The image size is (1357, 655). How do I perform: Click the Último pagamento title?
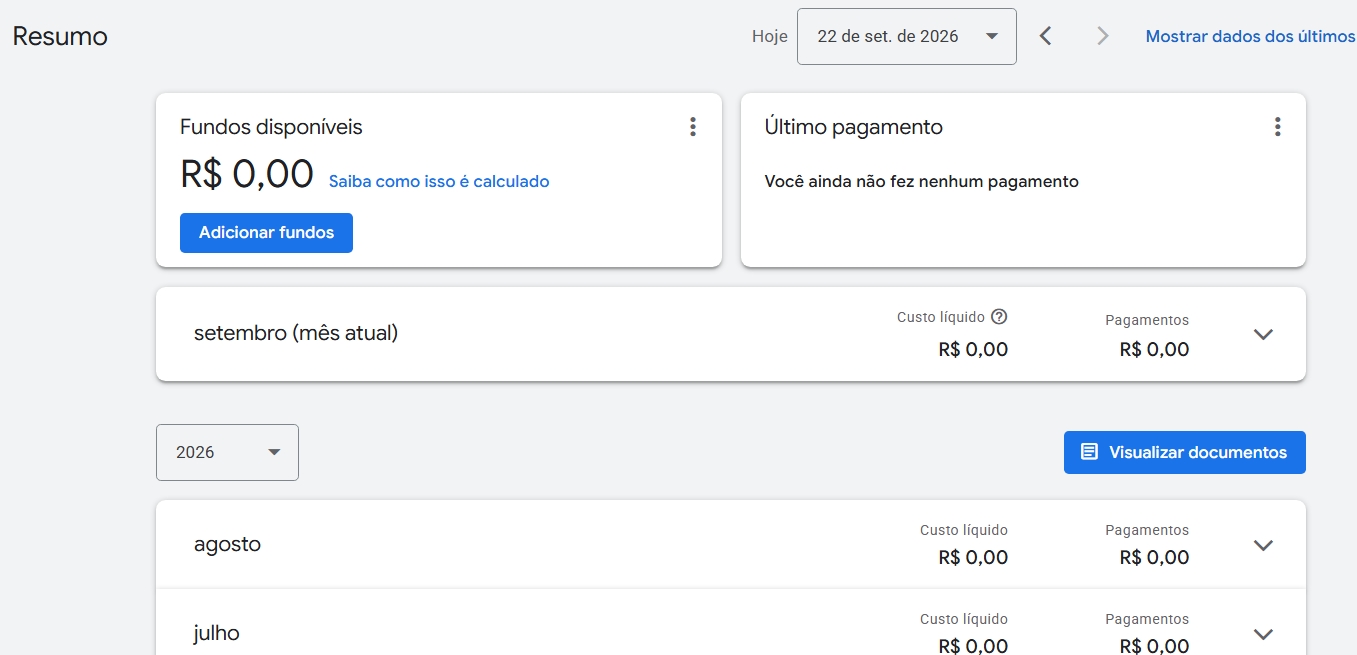[x=854, y=127]
